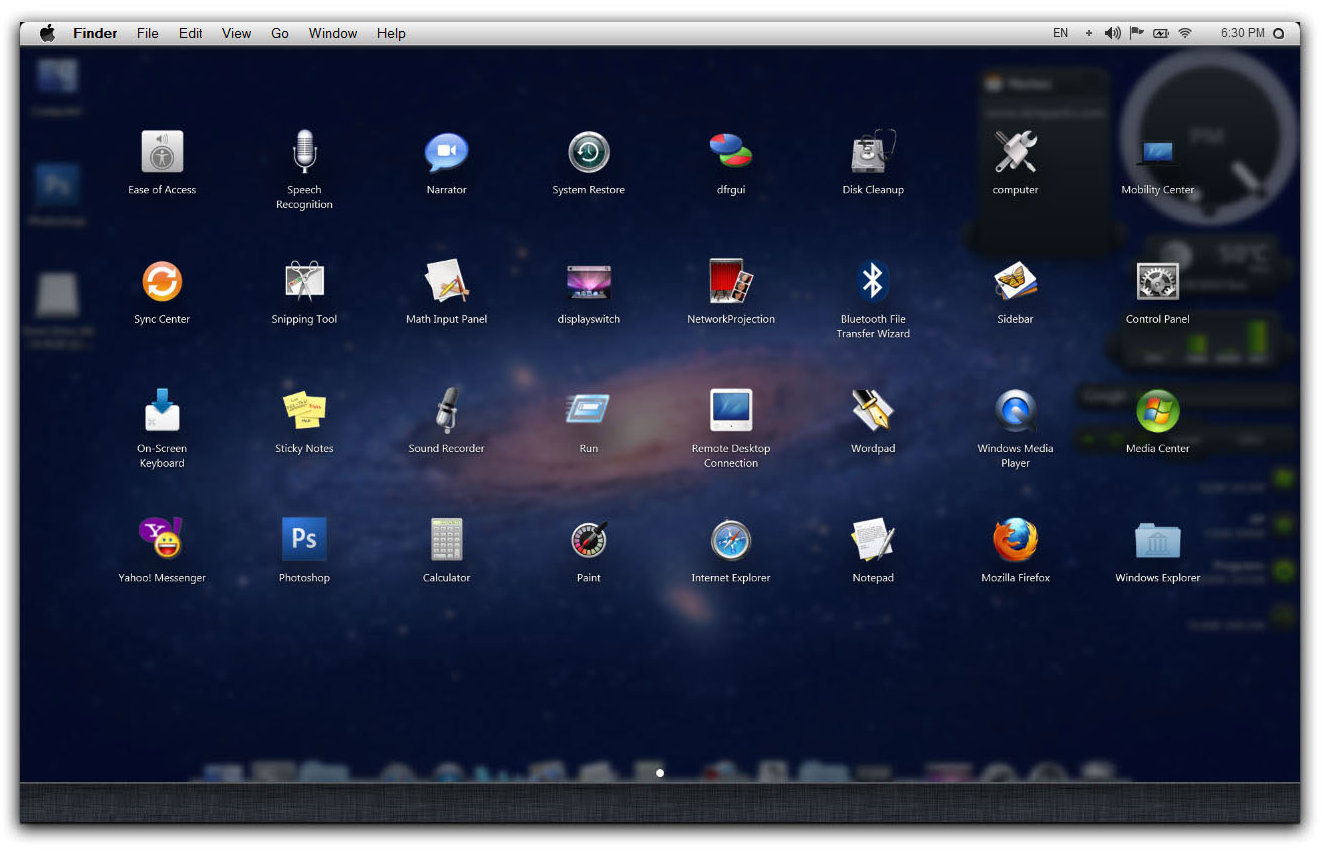Open Windows Media Player icon

point(1015,411)
